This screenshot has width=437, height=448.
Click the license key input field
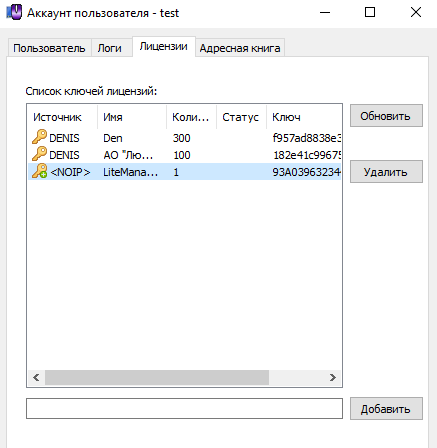click(x=184, y=408)
